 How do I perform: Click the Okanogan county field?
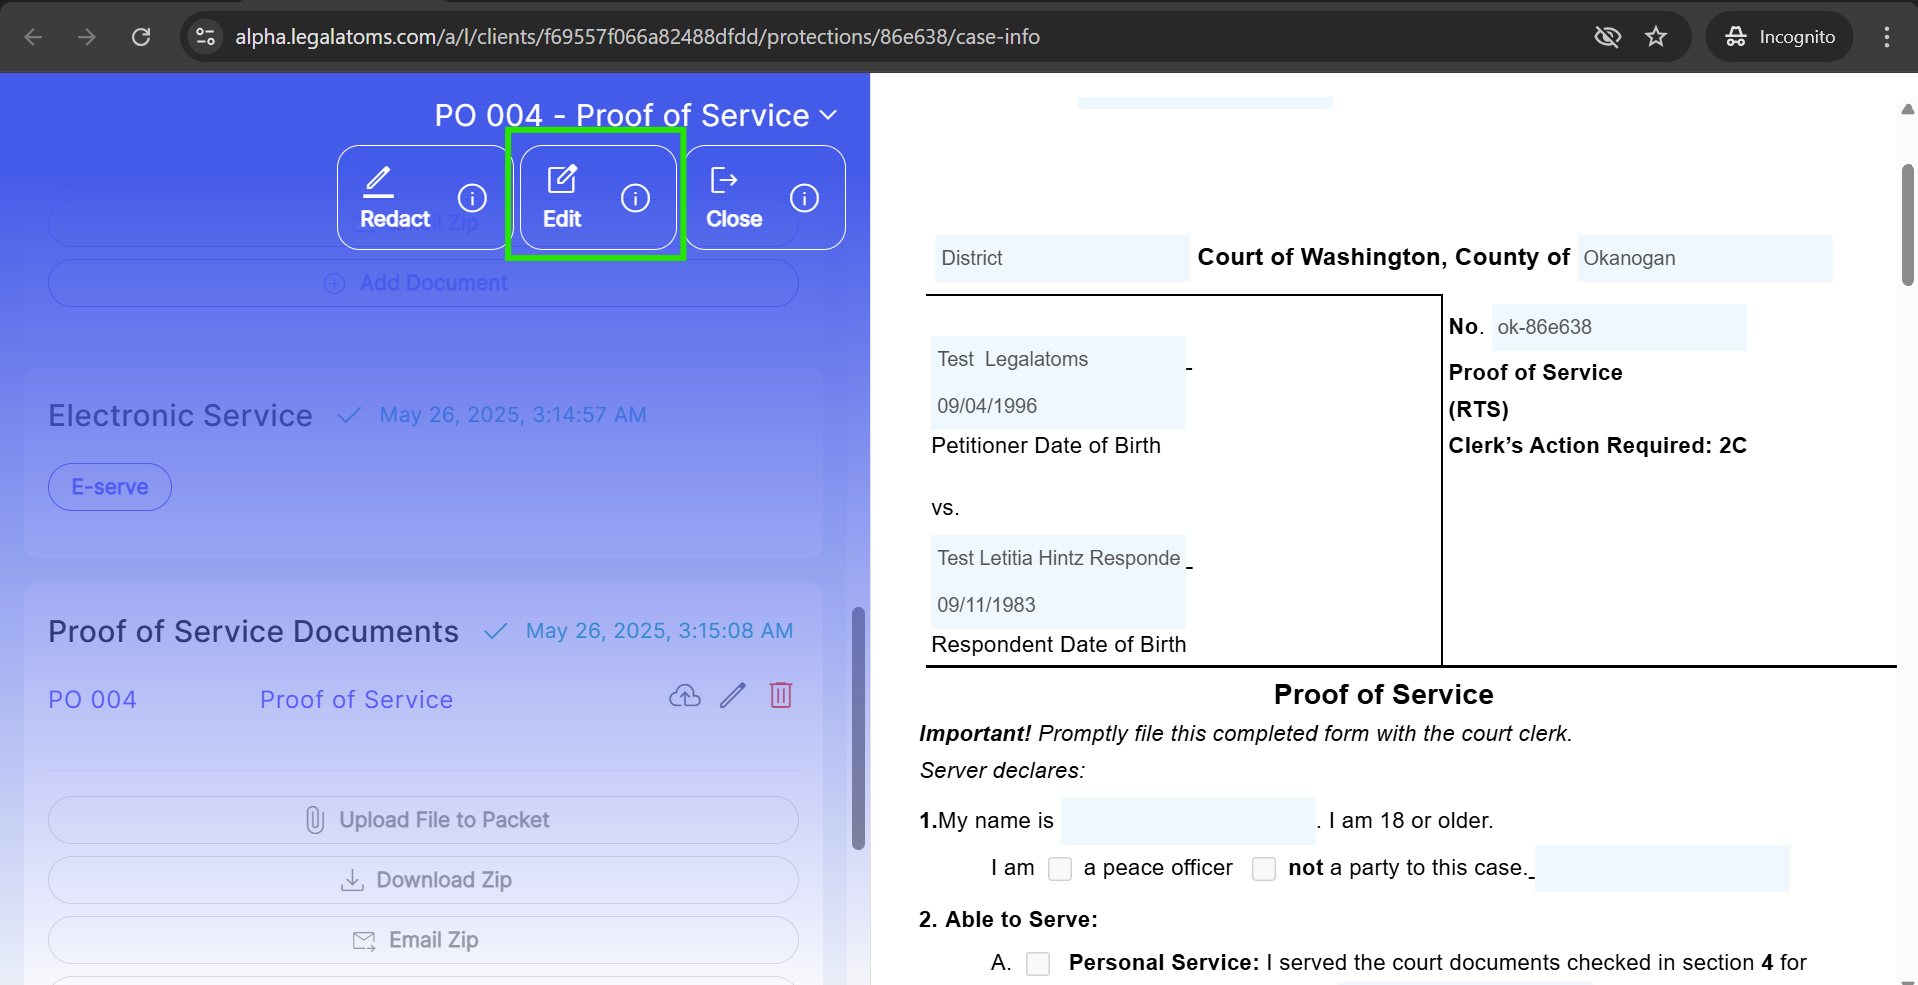[1705, 258]
